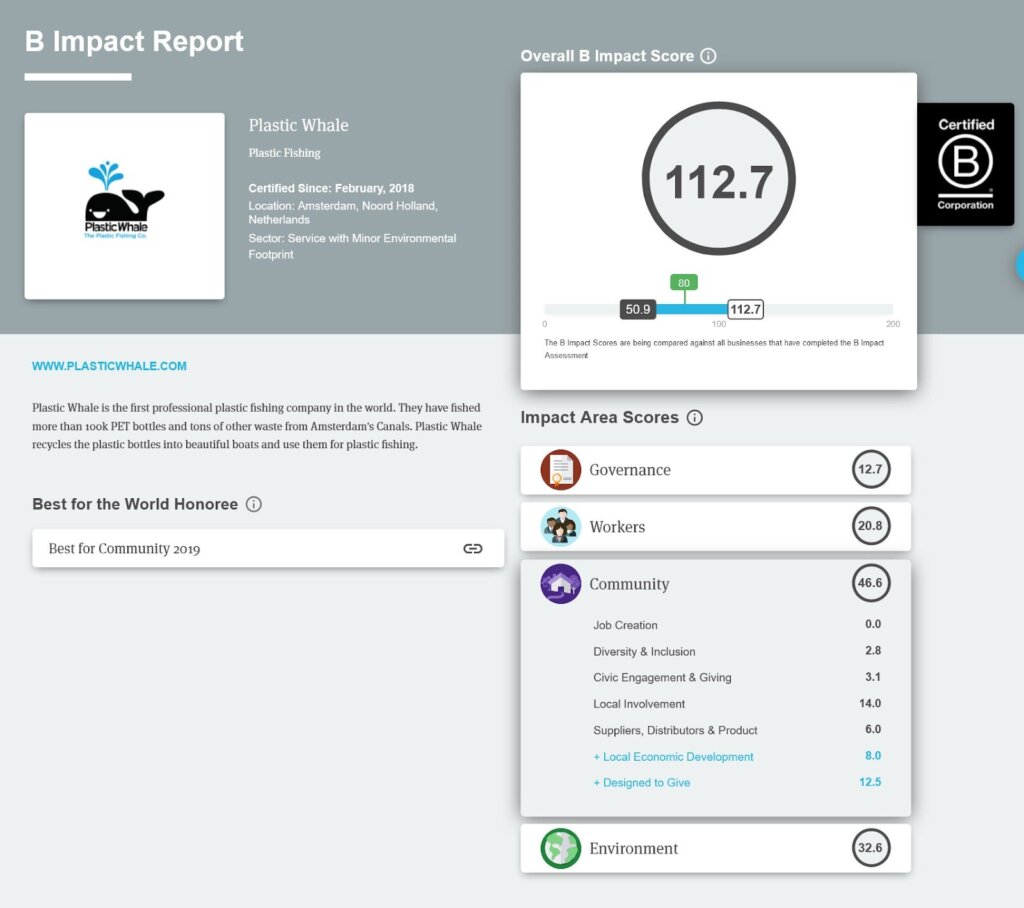Click the 32.6 Environment score circle
This screenshot has height=908, width=1024.
click(x=871, y=847)
